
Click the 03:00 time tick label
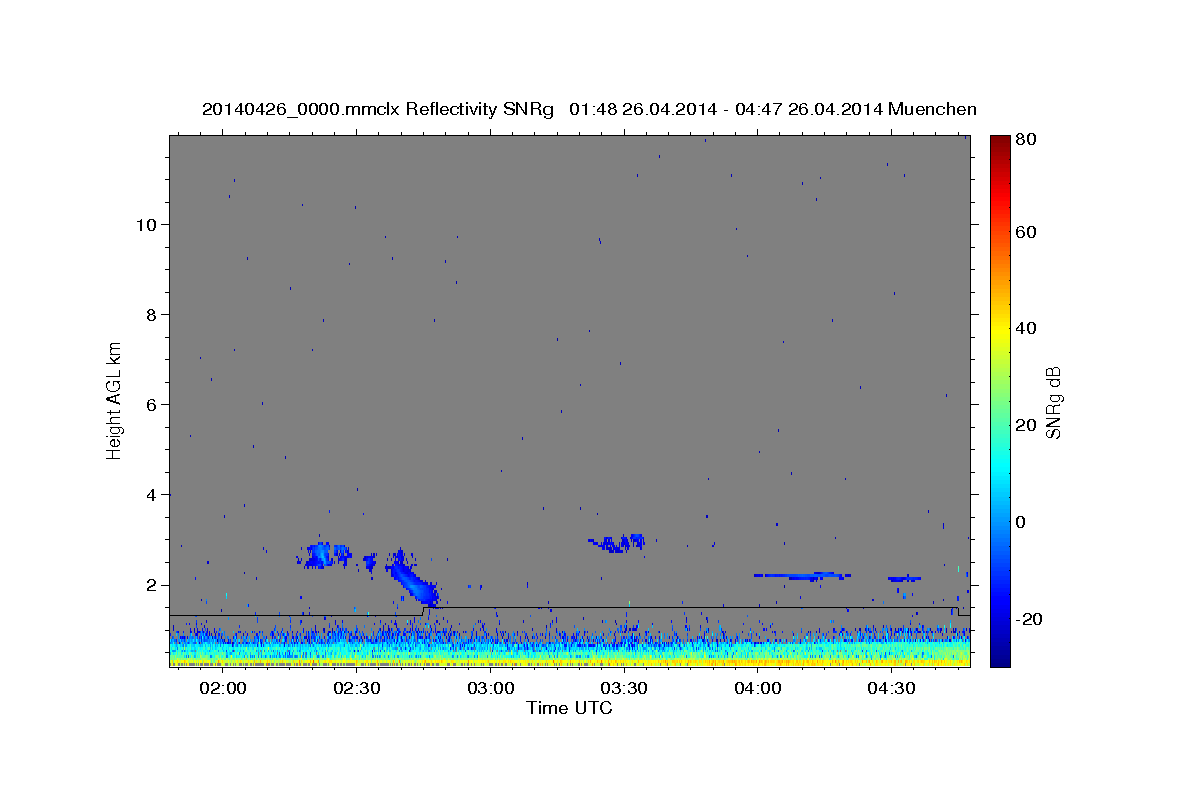491,688
